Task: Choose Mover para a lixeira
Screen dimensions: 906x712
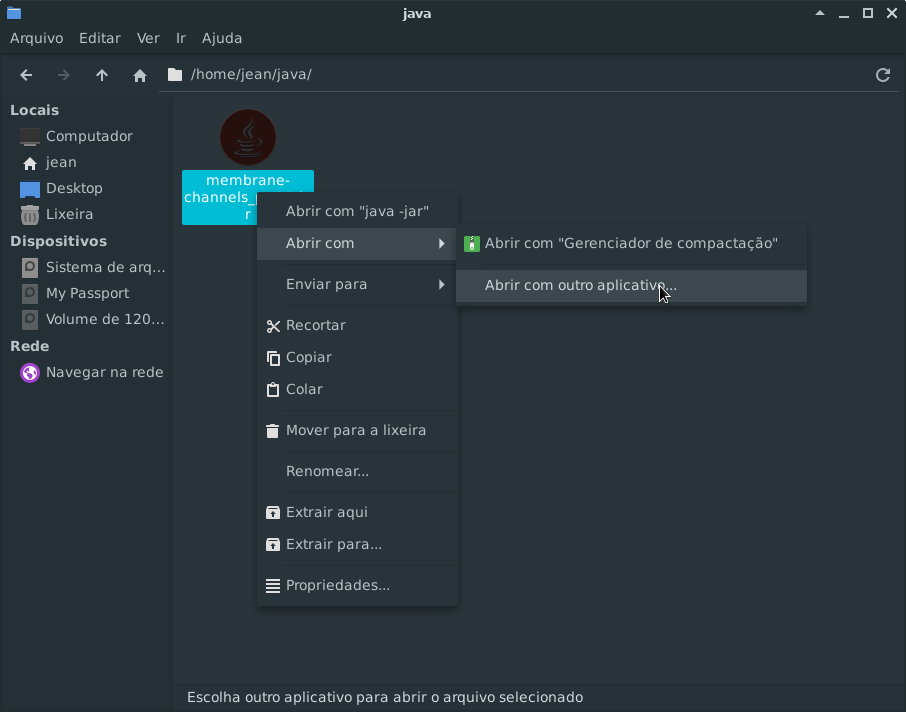Action: [x=355, y=430]
